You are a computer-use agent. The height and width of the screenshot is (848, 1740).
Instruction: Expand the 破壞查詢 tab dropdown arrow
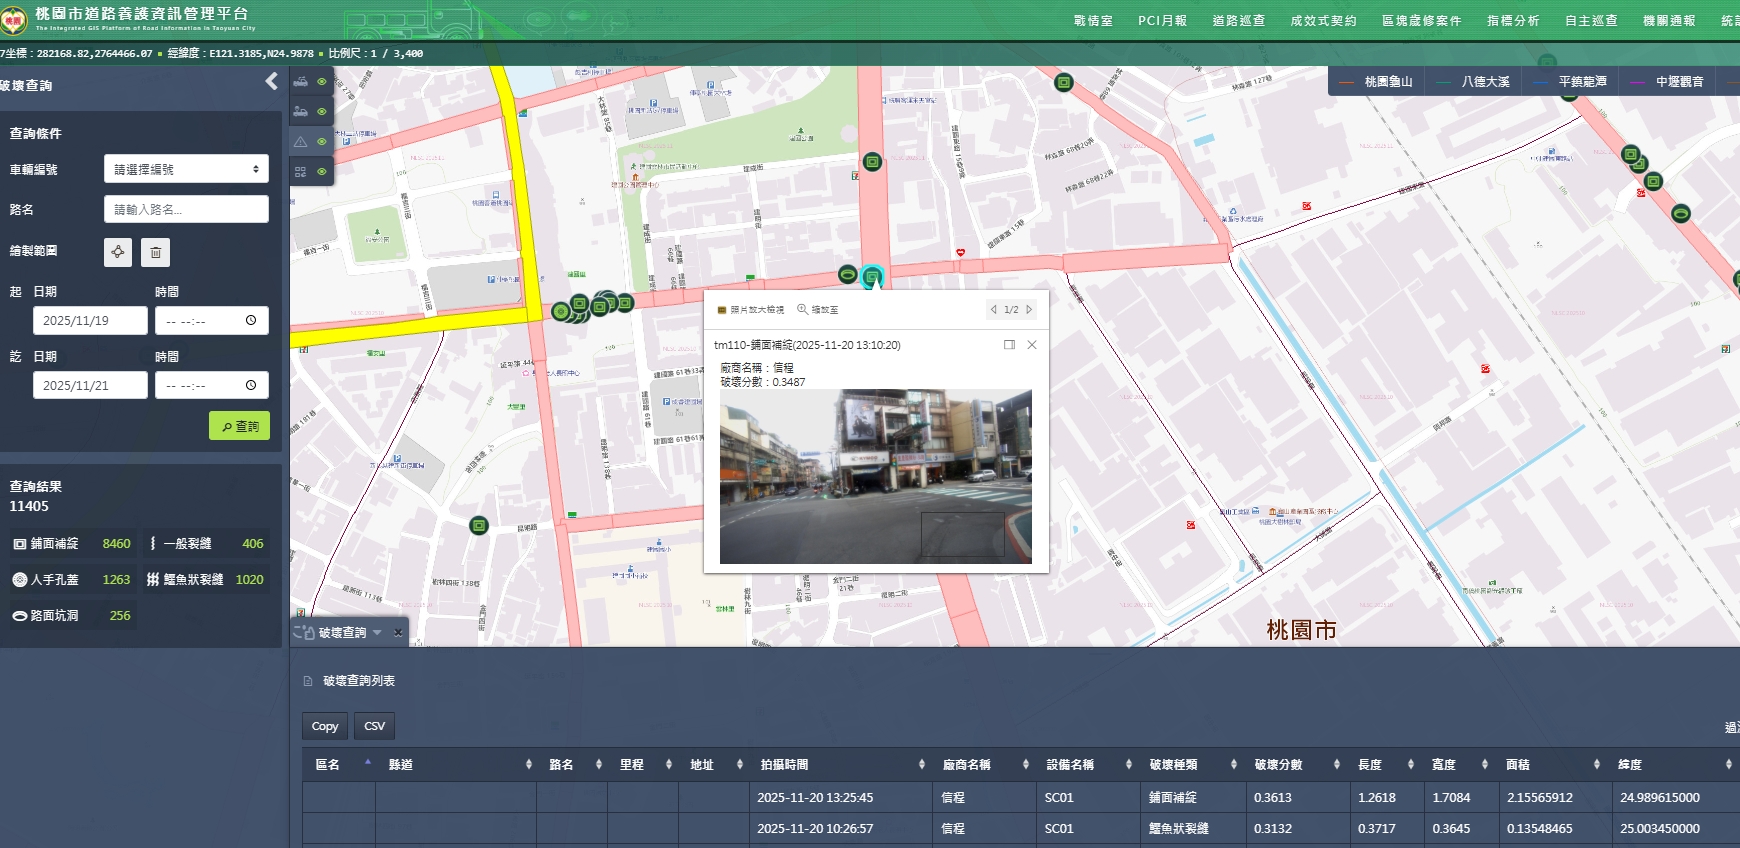(377, 633)
